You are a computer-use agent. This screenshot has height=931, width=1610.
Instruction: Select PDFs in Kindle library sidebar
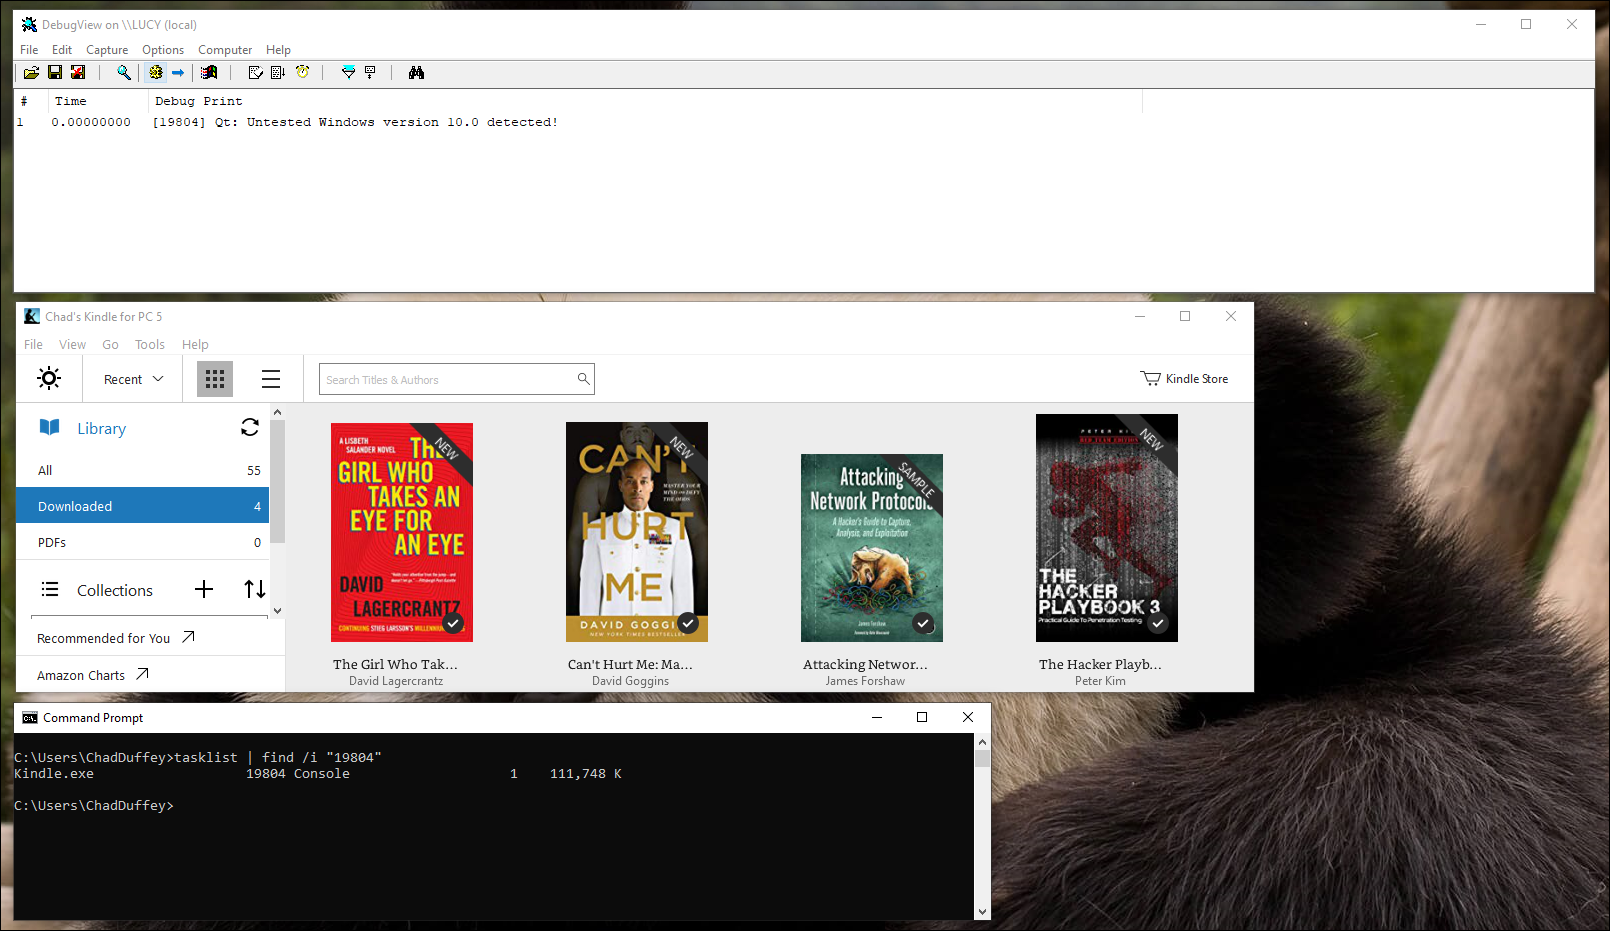[143, 542]
